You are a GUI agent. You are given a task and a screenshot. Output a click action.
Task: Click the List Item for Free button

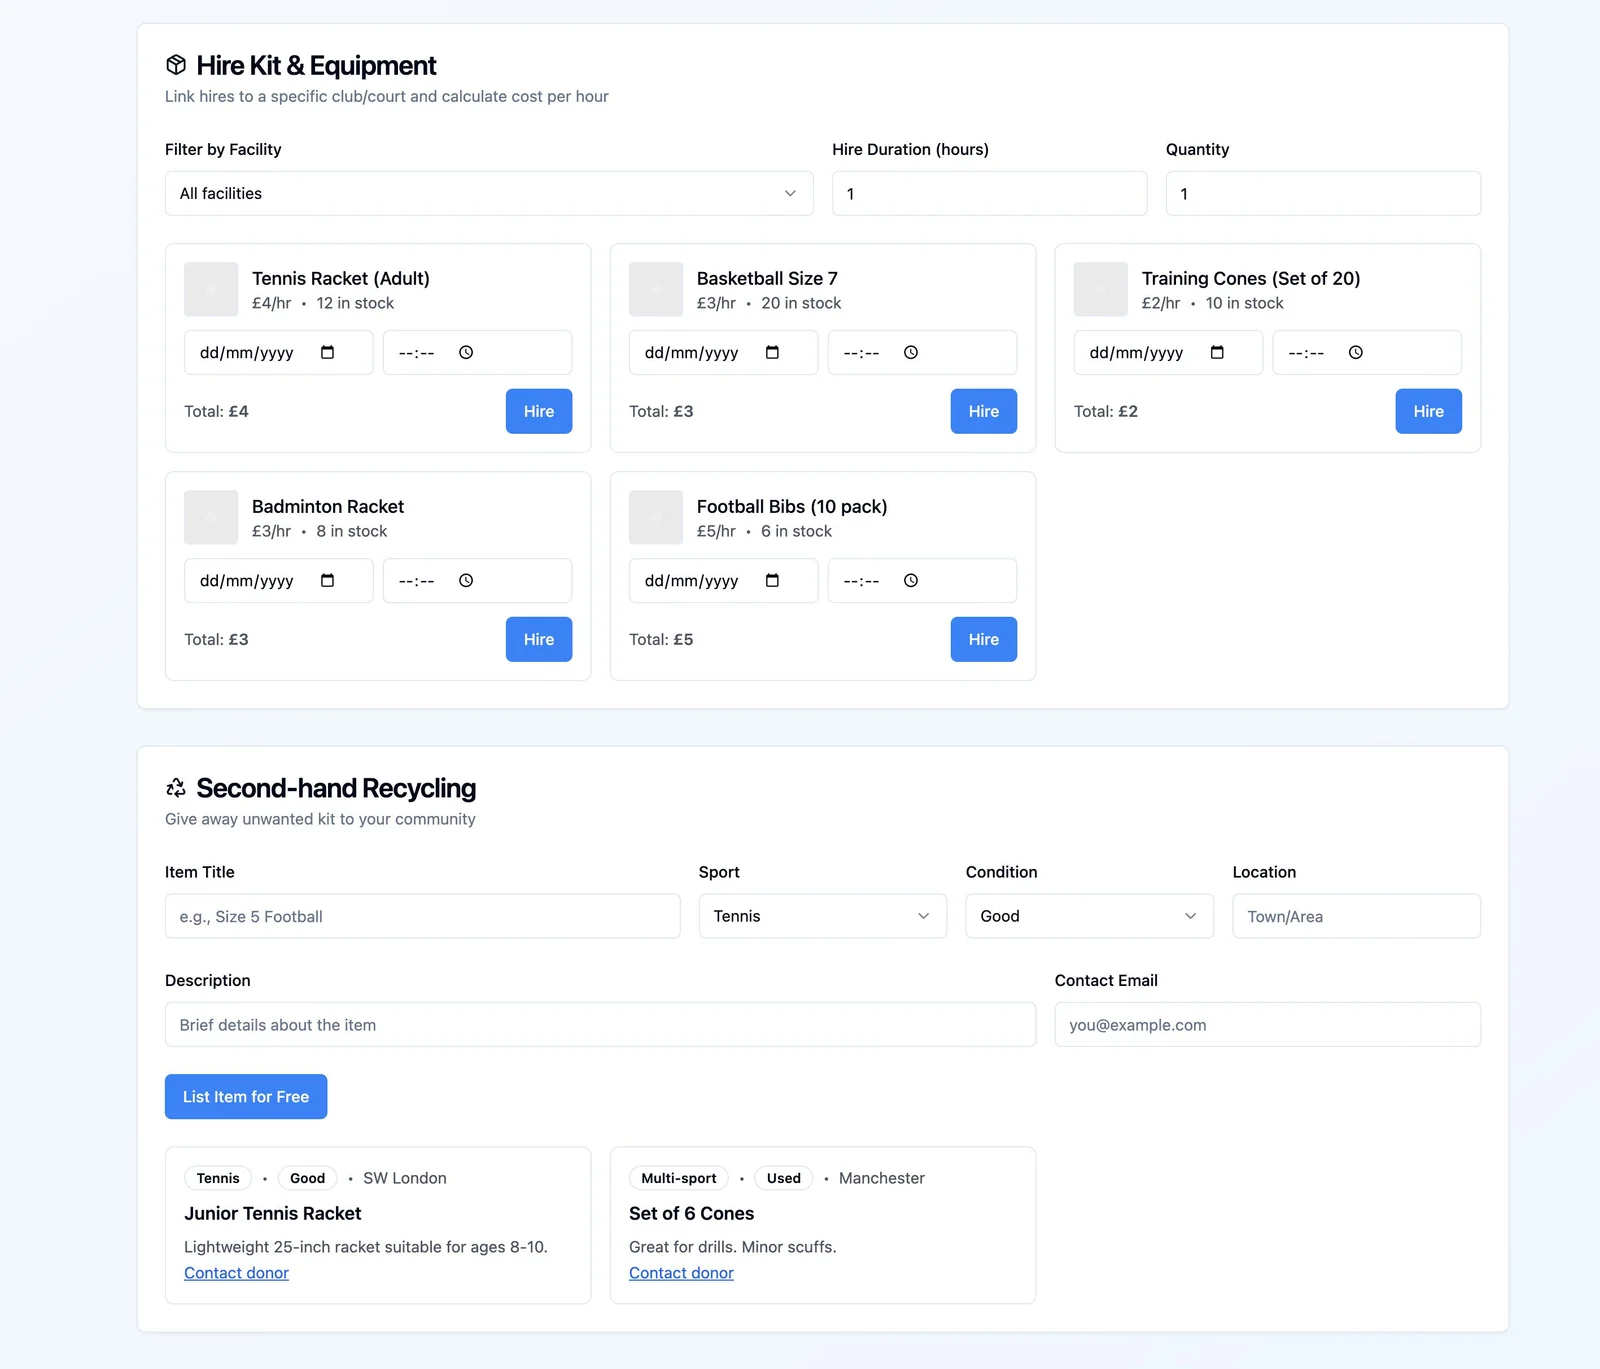[x=245, y=1096]
